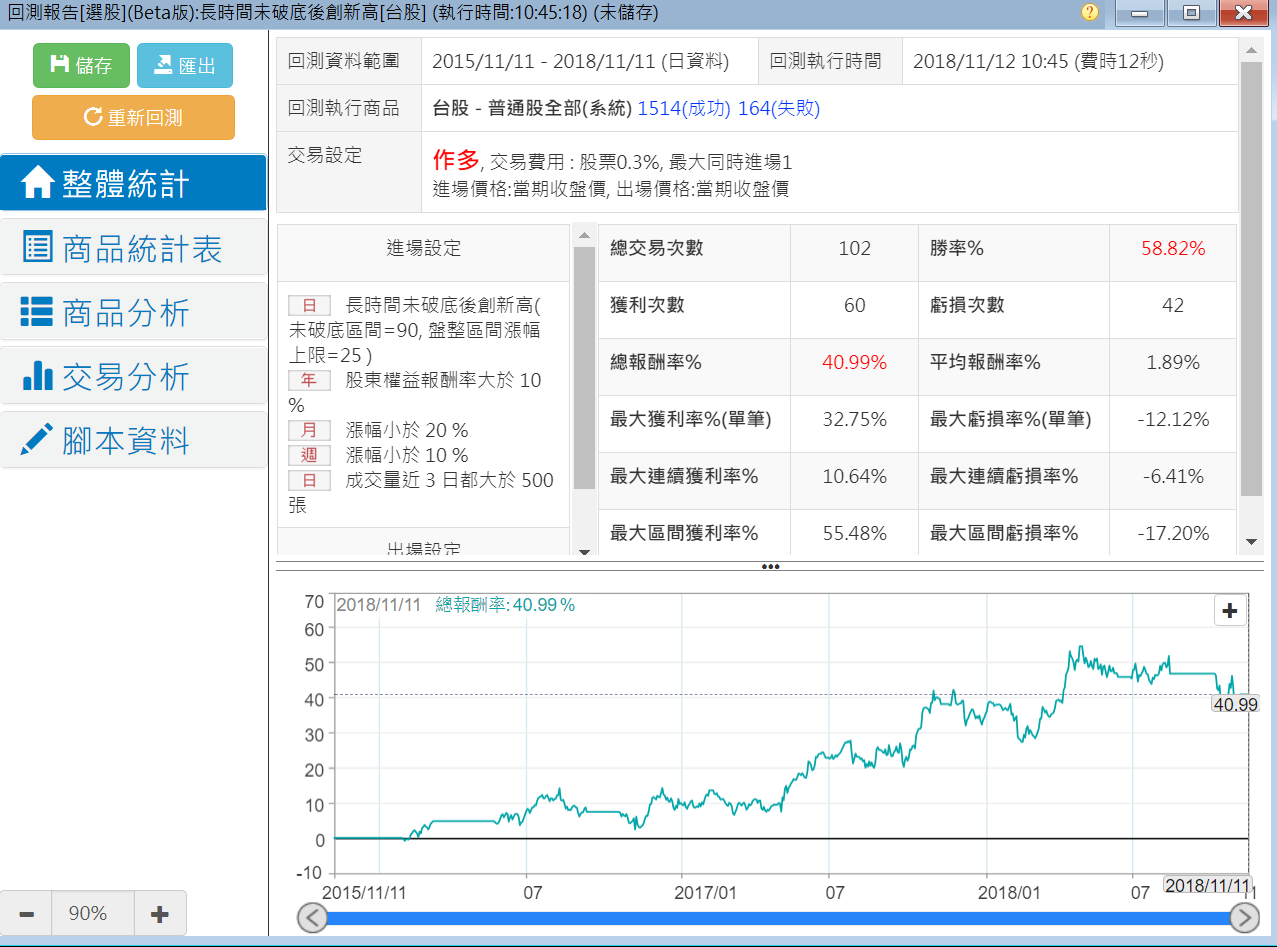Decrease zoom level with minus button
1277x947 pixels.
(x=27, y=913)
